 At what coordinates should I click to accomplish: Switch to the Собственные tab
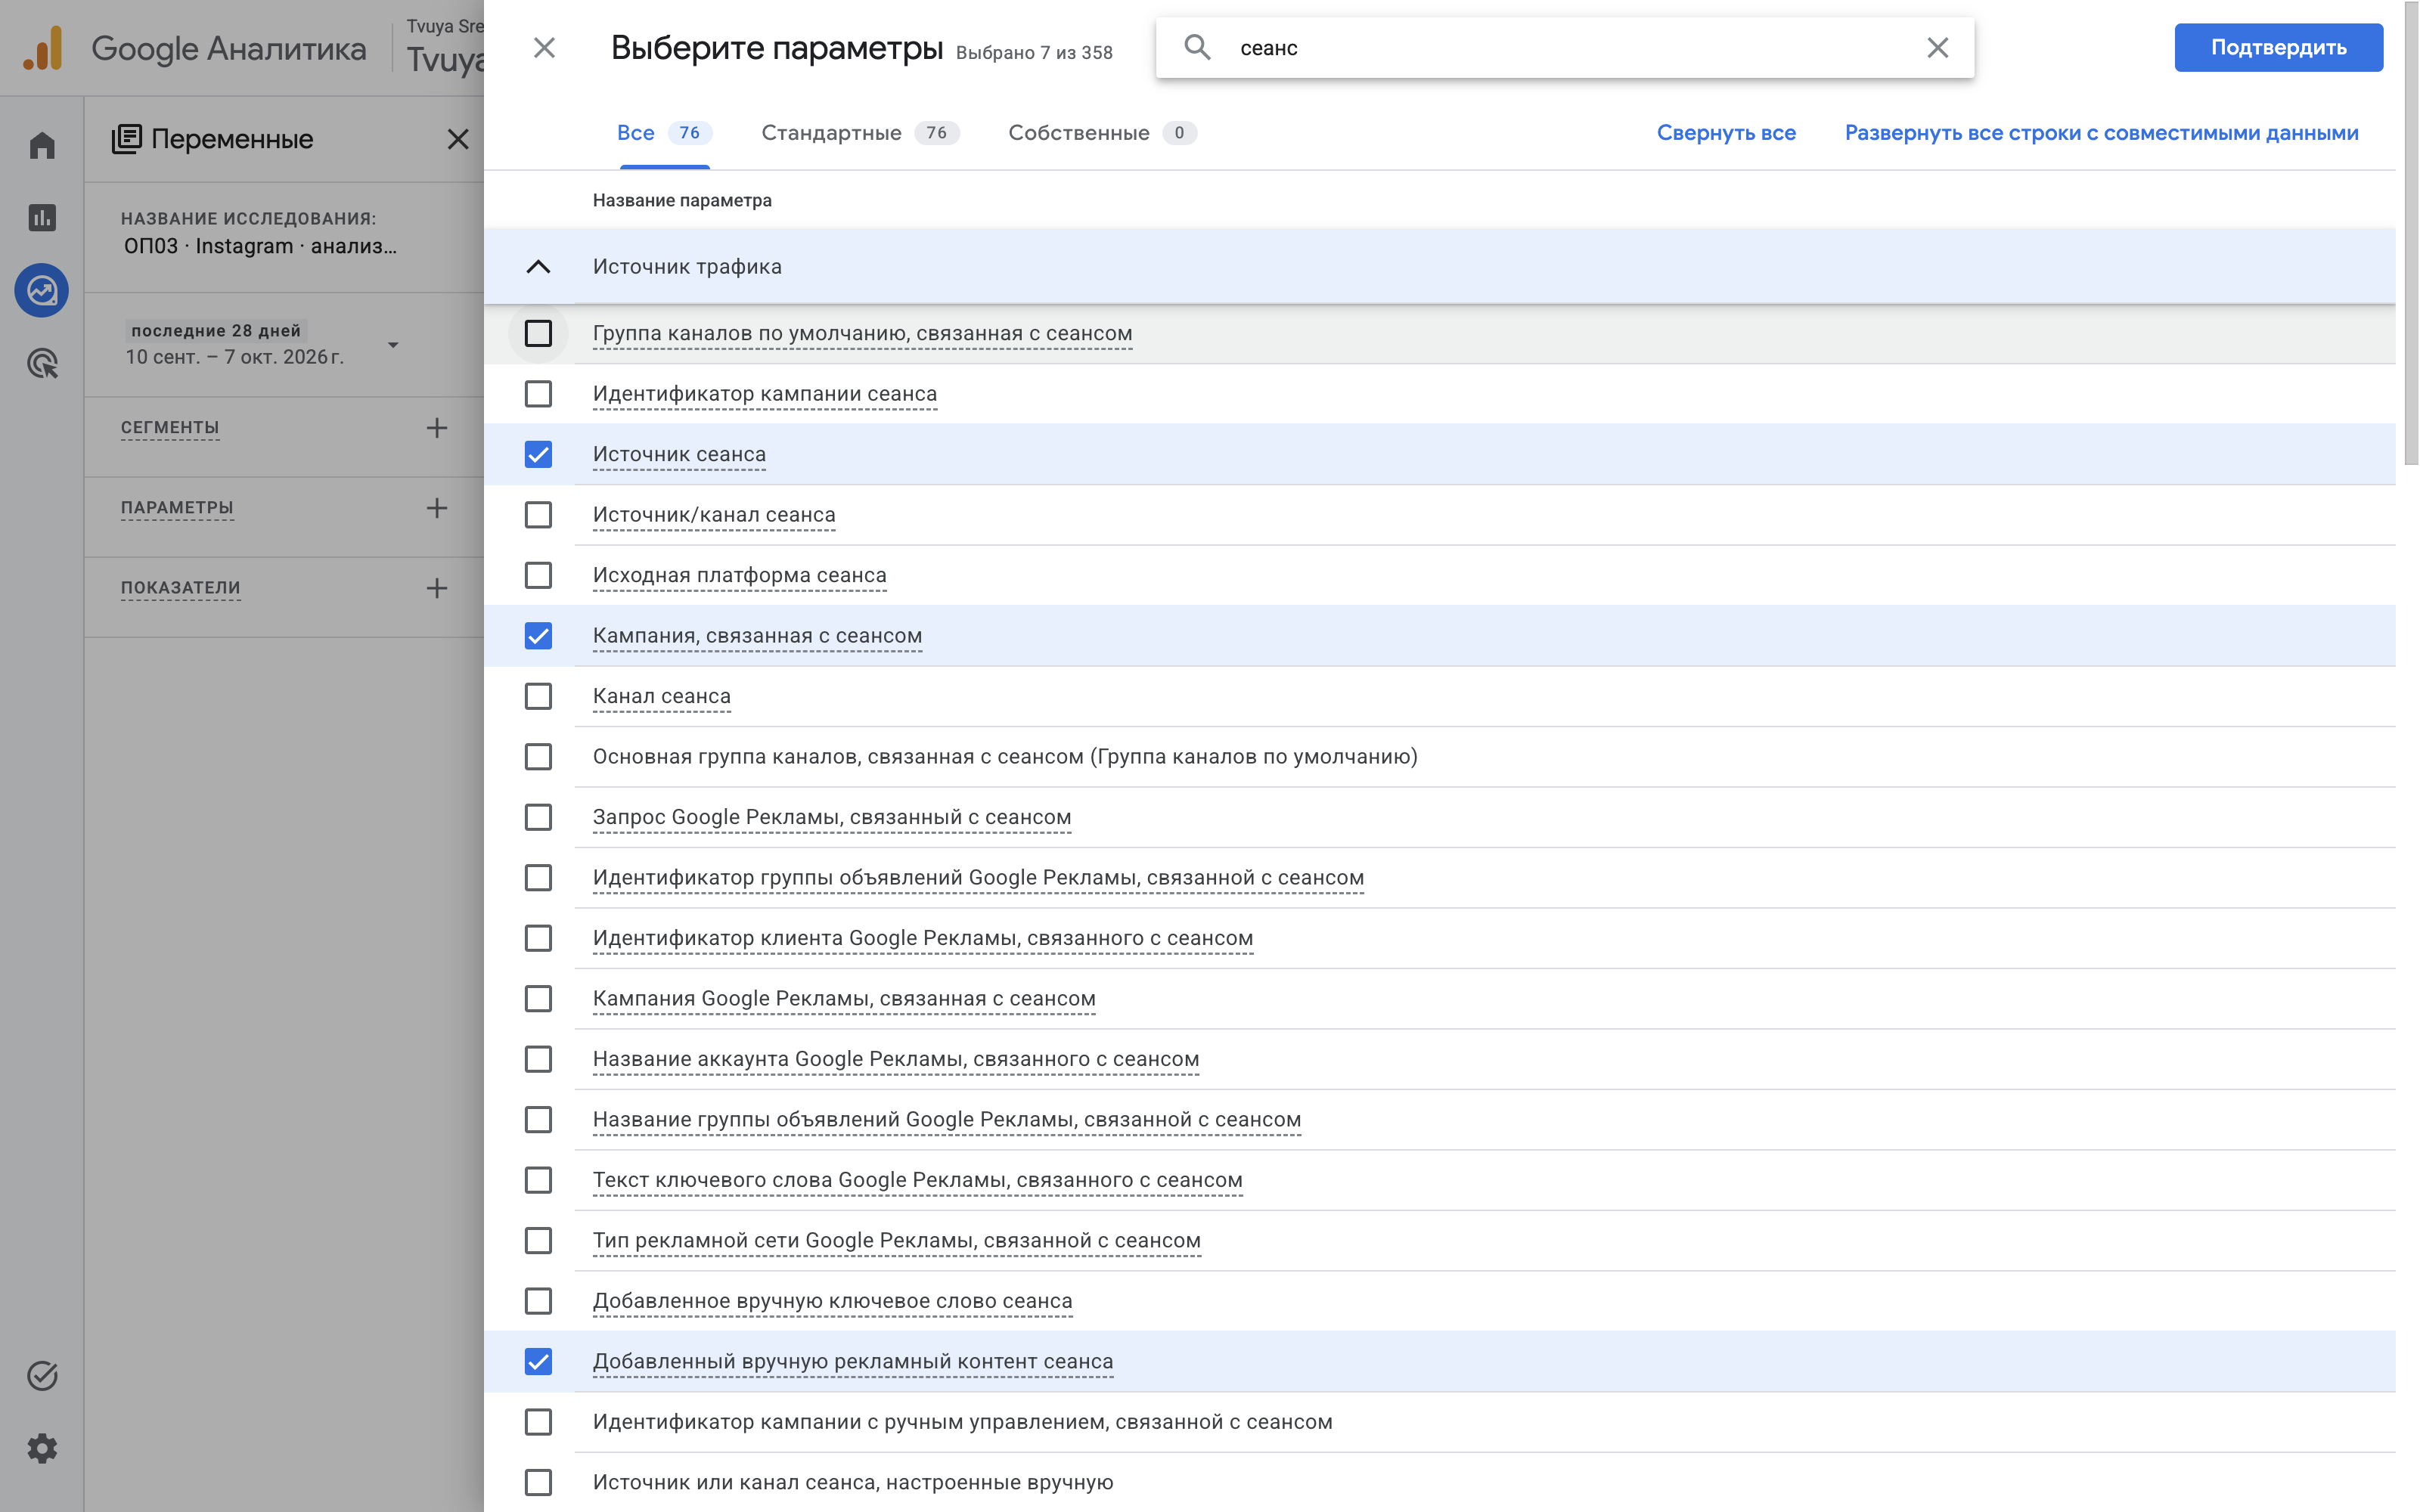click(x=1102, y=133)
